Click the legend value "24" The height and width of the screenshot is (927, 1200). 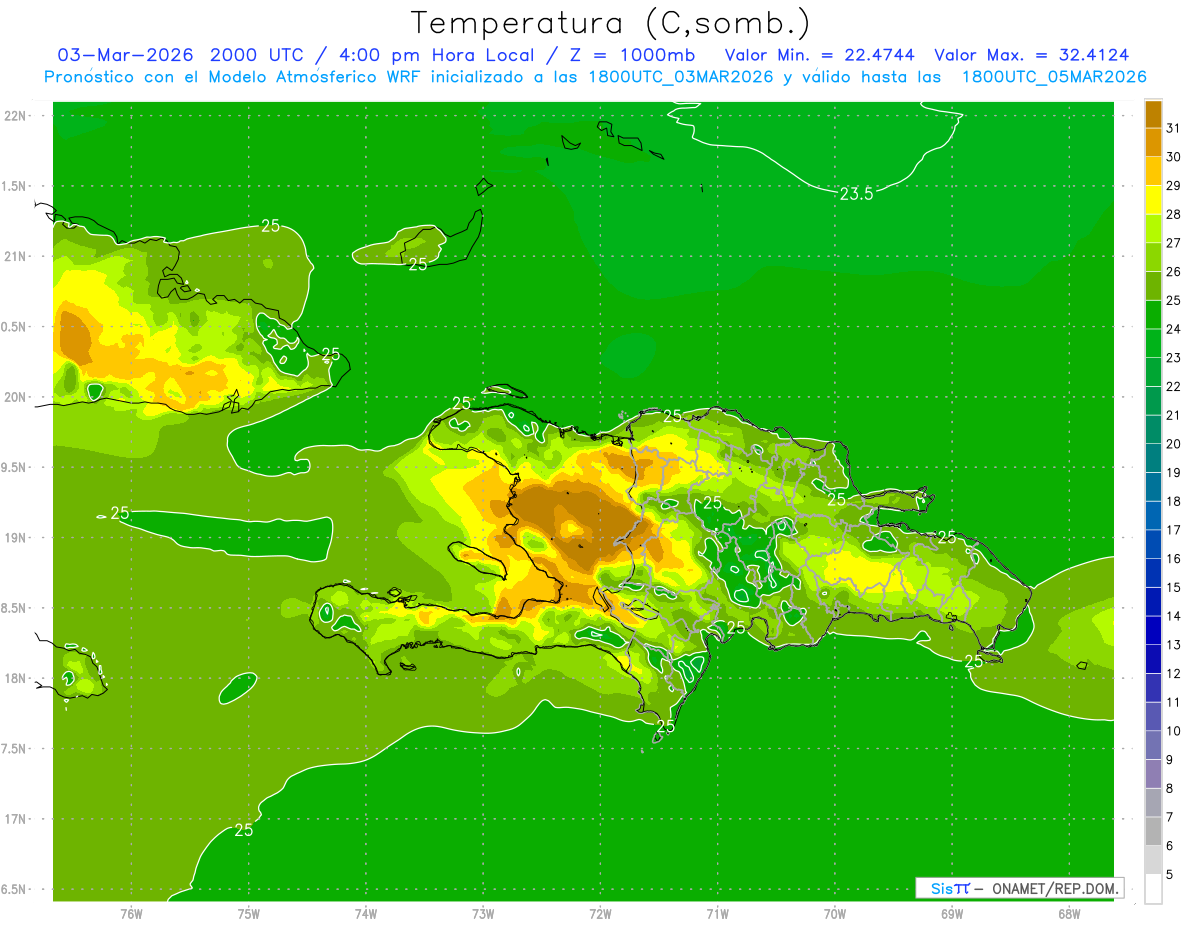click(1173, 329)
